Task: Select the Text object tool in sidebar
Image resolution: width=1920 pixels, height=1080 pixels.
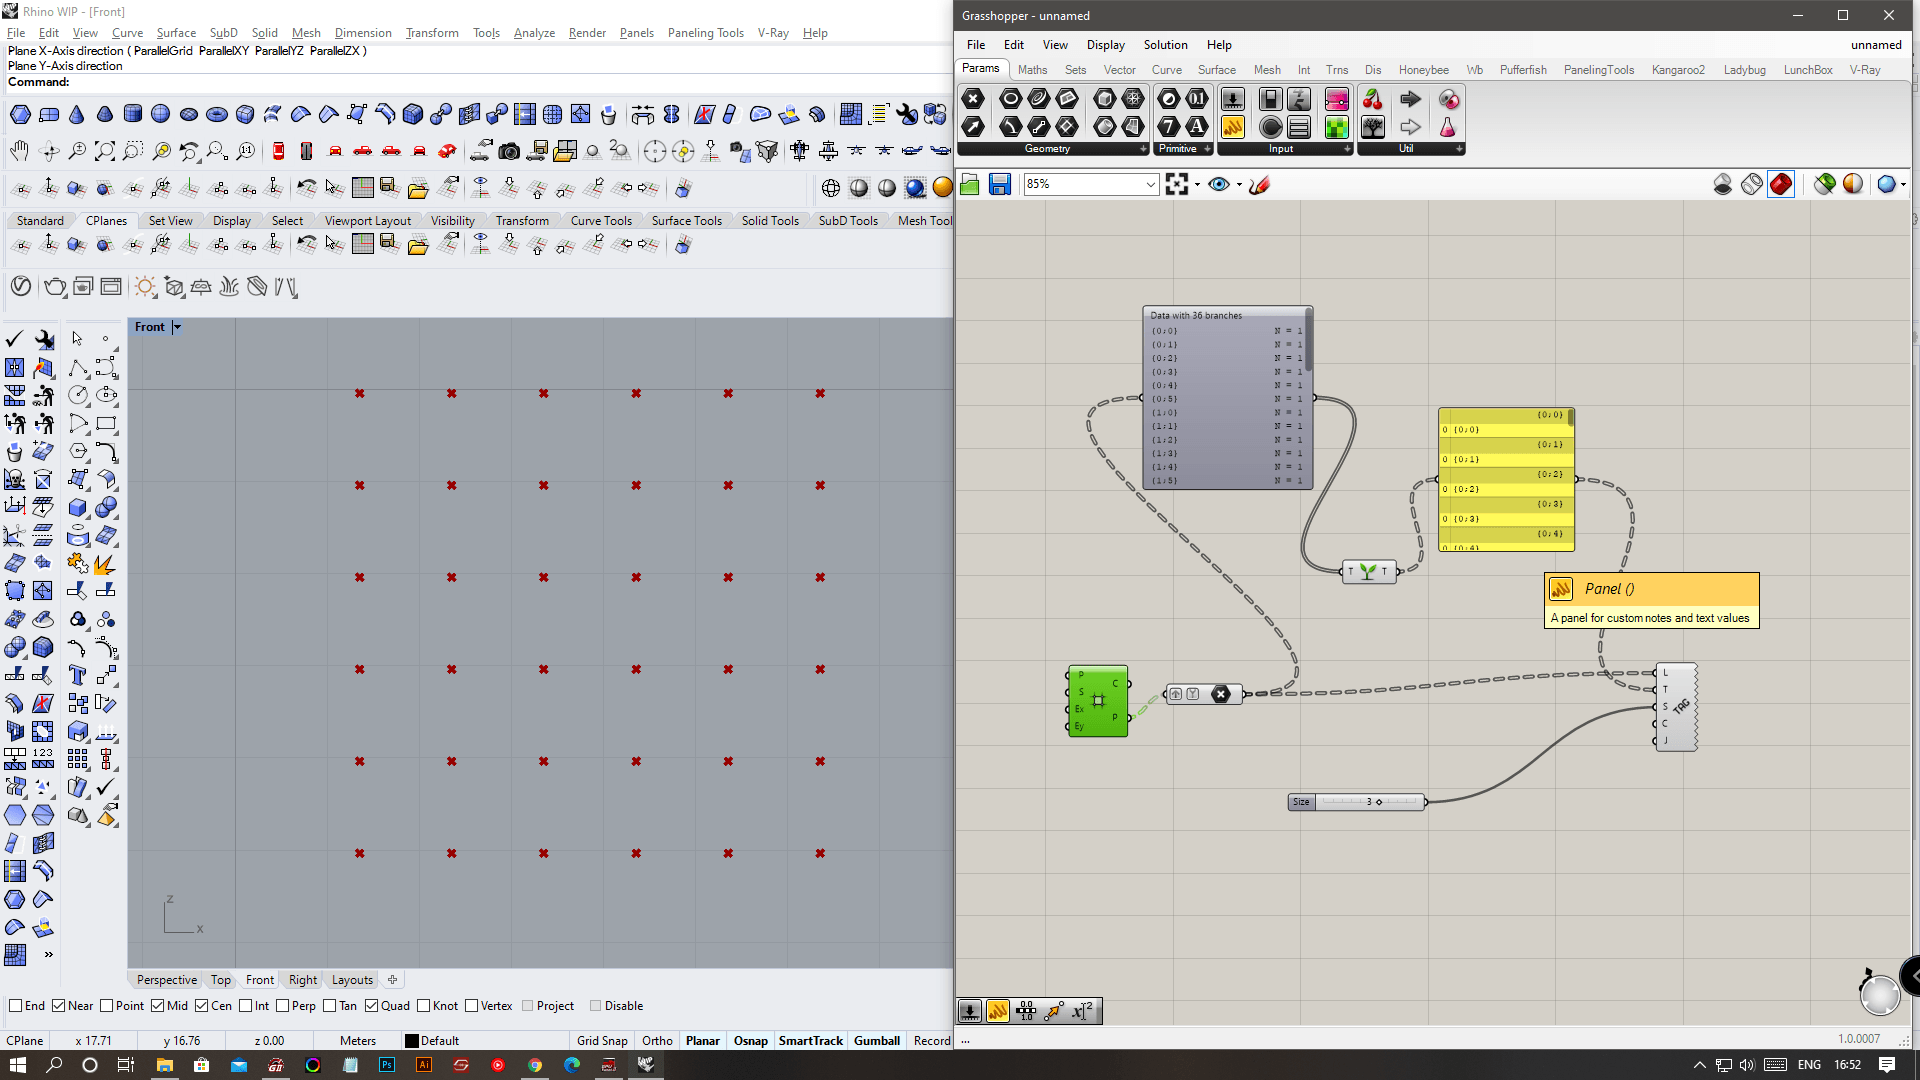Action: pyautogui.click(x=77, y=676)
